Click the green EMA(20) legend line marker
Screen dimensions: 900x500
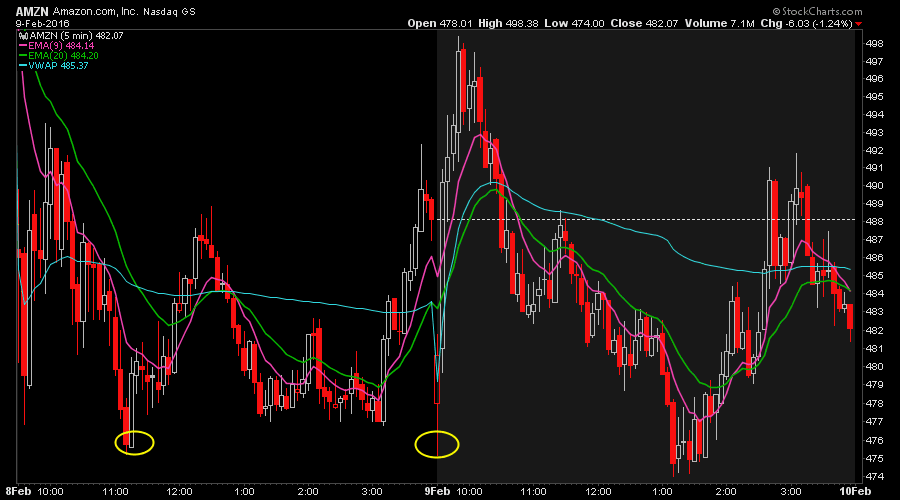[x=23, y=56]
